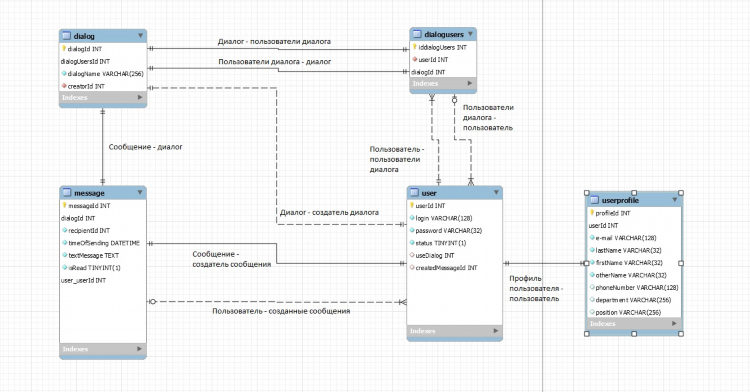Click the dialogusers table icon
Image resolution: width=750 pixels, height=392 pixels.
[x=417, y=34]
